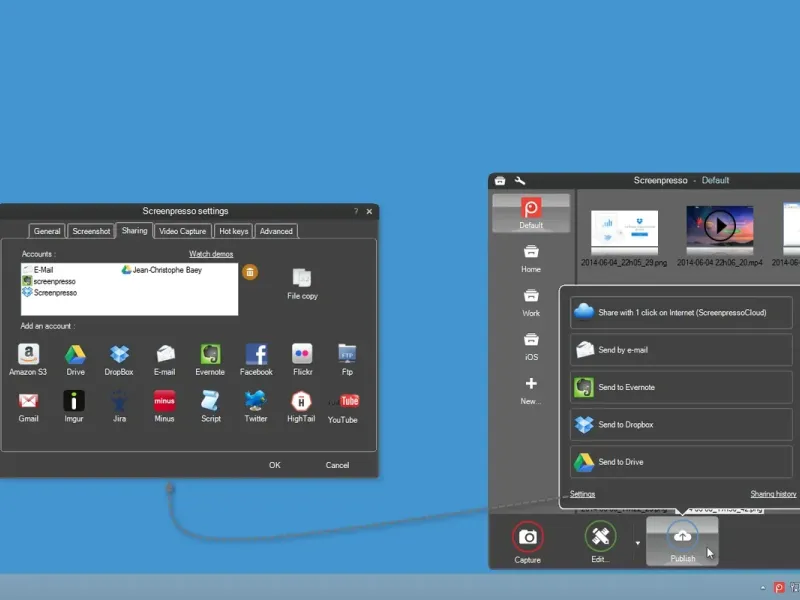Choose Send by e-mail

(681, 349)
